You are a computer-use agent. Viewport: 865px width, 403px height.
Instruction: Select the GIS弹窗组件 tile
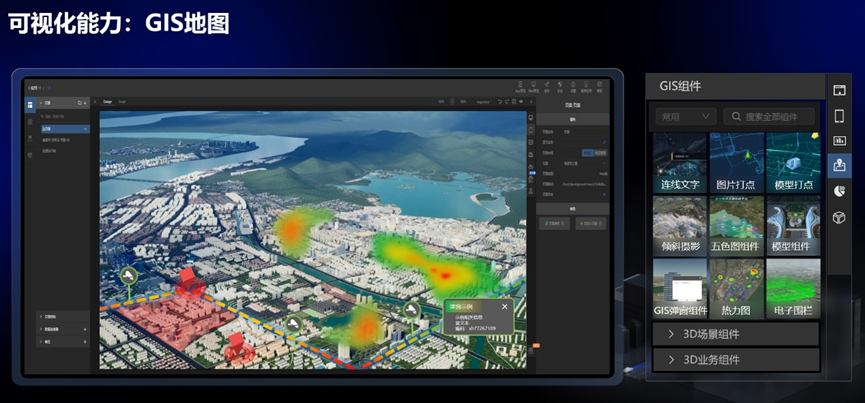pyautogui.click(x=680, y=288)
